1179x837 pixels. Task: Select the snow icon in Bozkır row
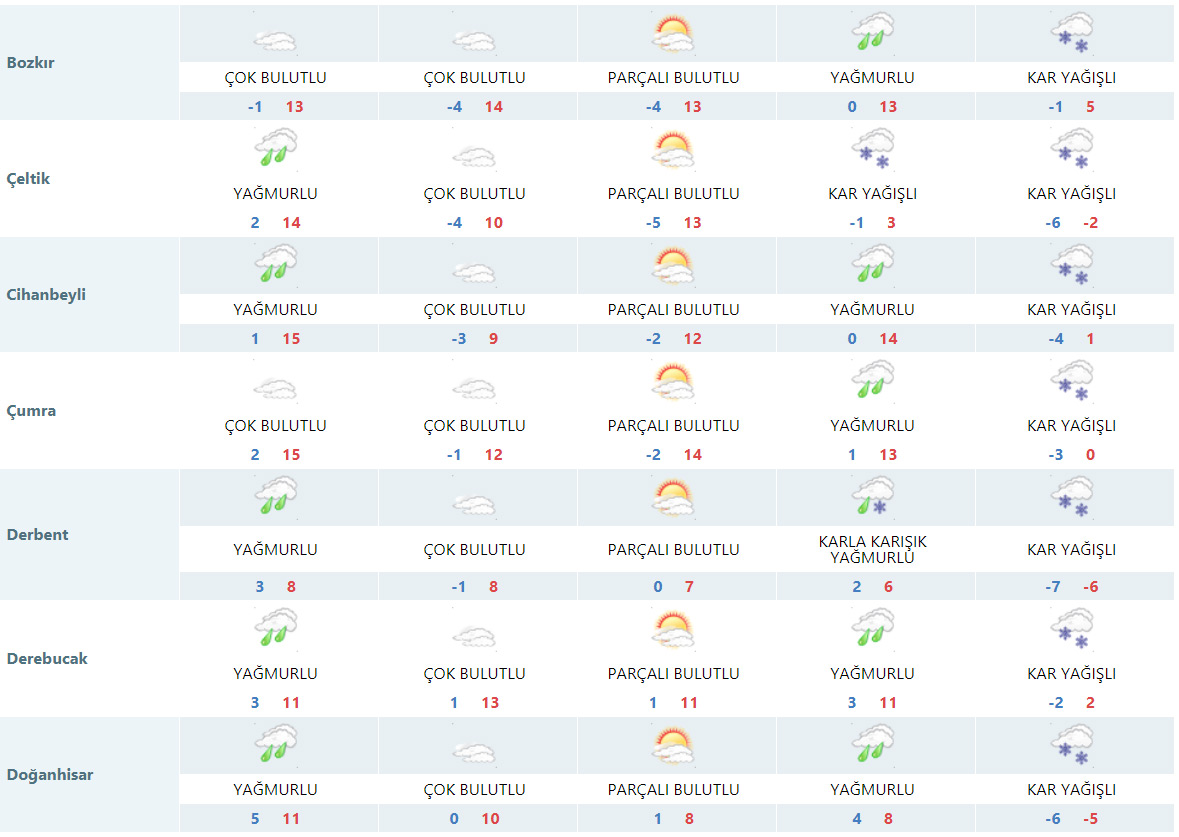pos(1073,35)
